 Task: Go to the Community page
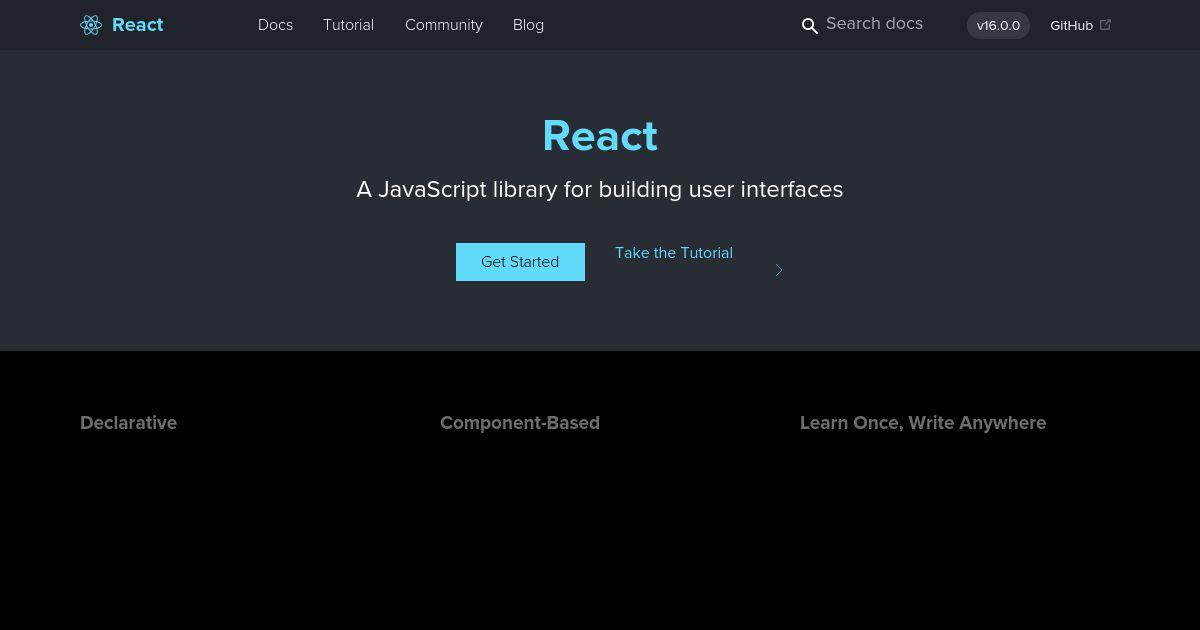[444, 25]
